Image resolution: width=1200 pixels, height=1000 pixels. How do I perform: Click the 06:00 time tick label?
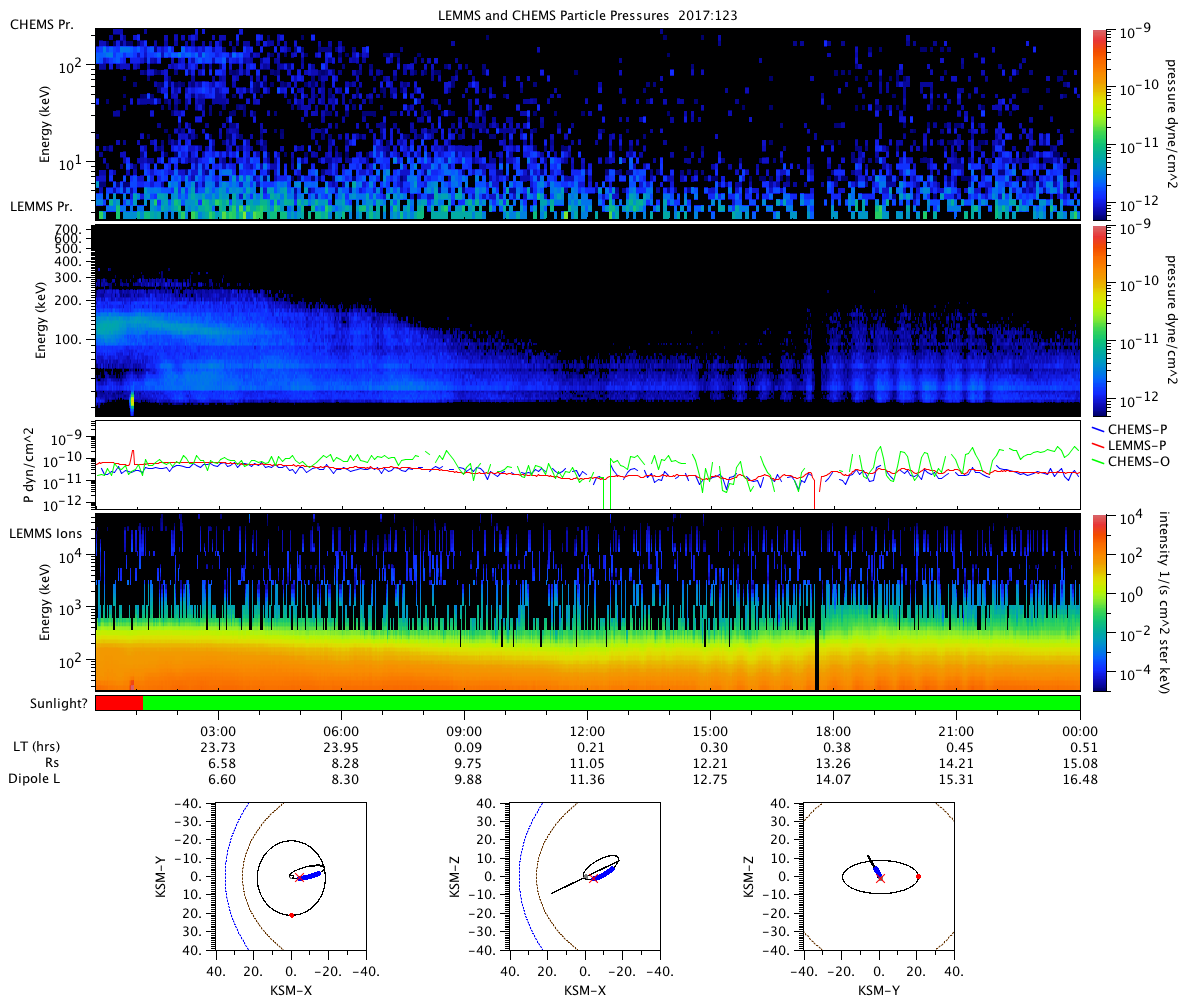click(341, 731)
